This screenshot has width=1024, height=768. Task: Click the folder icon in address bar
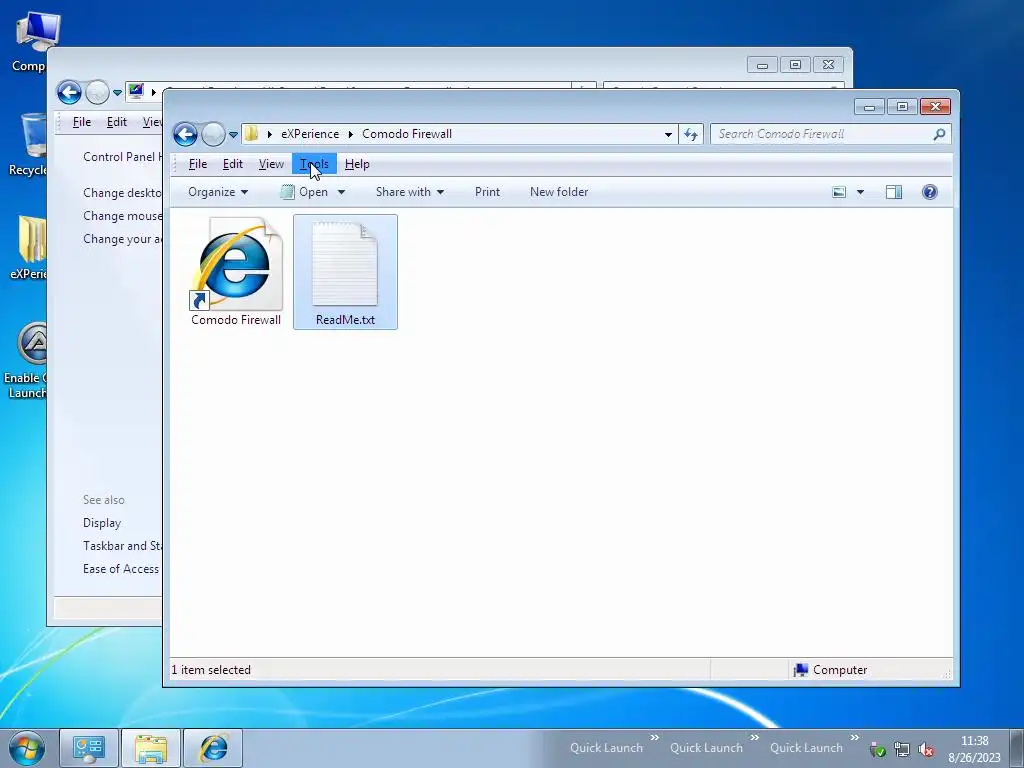coord(251,134)
